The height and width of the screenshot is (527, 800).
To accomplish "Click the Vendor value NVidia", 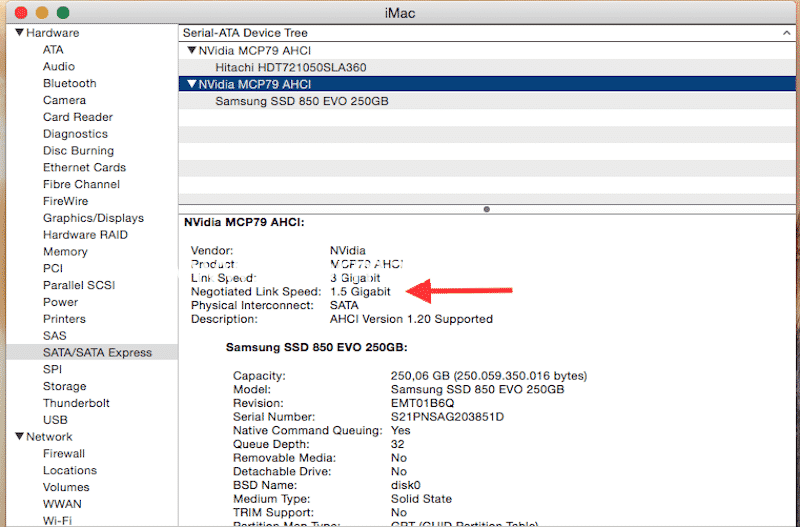I will tap(347, 250).
